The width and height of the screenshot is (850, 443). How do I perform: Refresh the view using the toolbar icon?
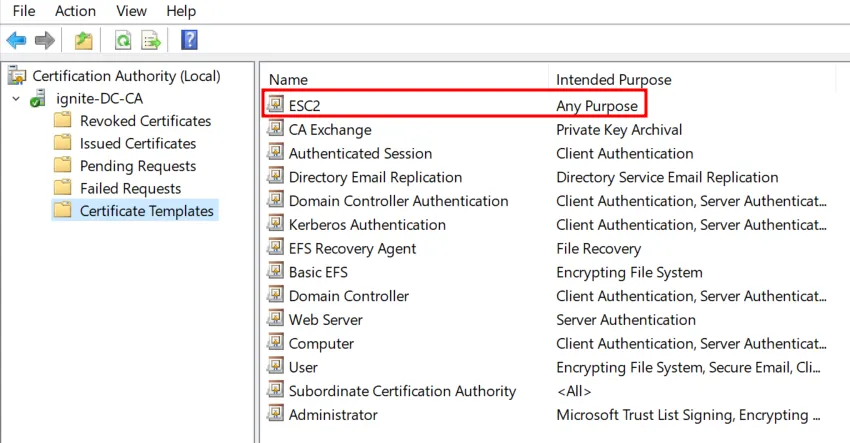[x=123, y=40]
